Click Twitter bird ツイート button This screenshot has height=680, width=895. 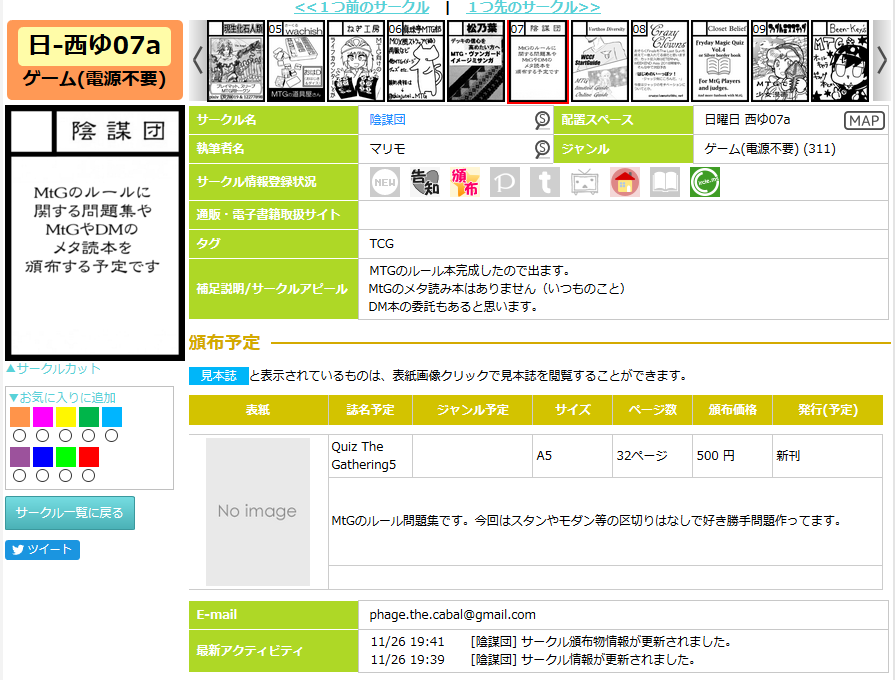pos(42,550)
